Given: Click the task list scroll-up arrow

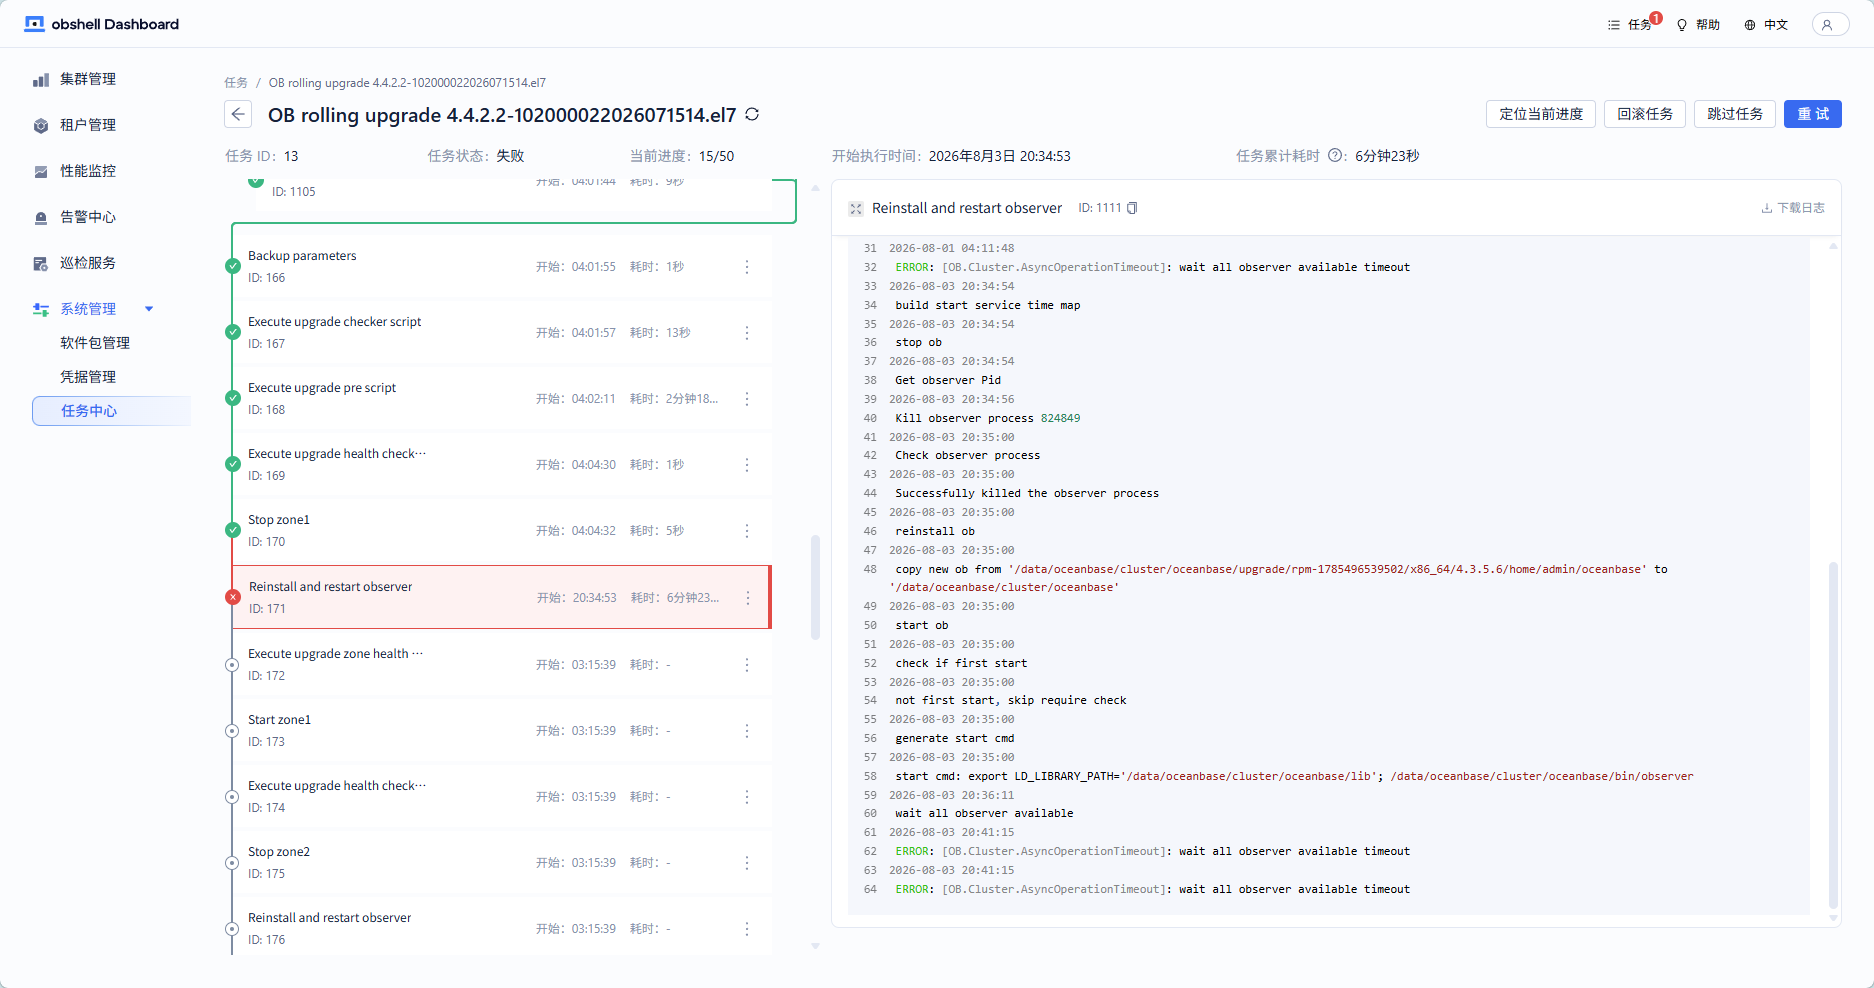Looking at the screenshot, I should 815,188.
